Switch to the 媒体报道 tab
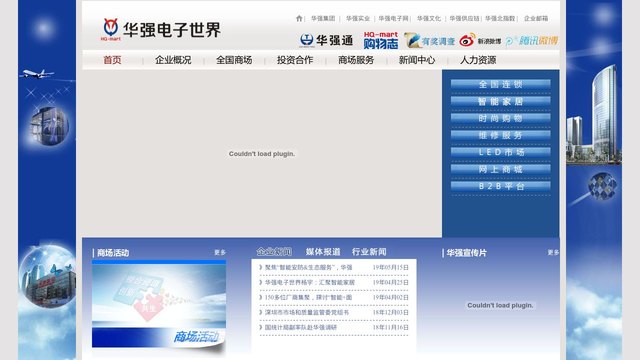This screenshot has height=360, width=640. (323, 252)
